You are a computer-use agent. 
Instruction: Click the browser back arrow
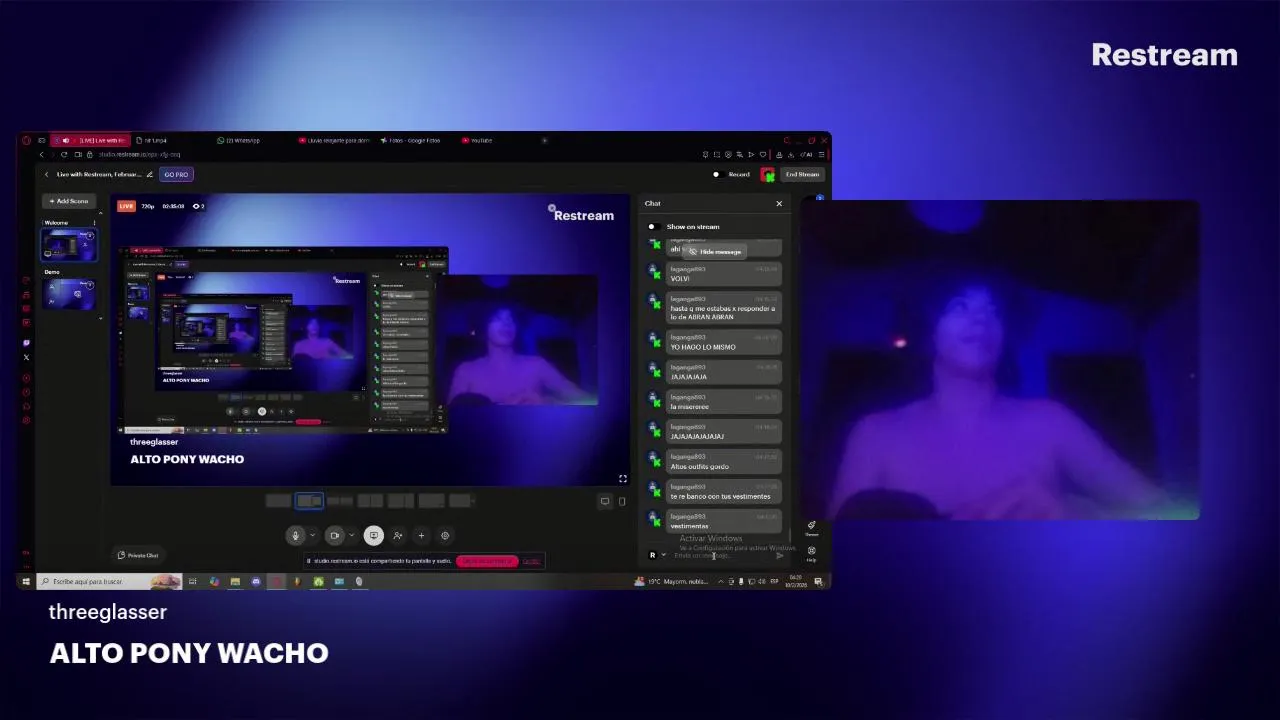pyautogui.click(x=41, y=154)
